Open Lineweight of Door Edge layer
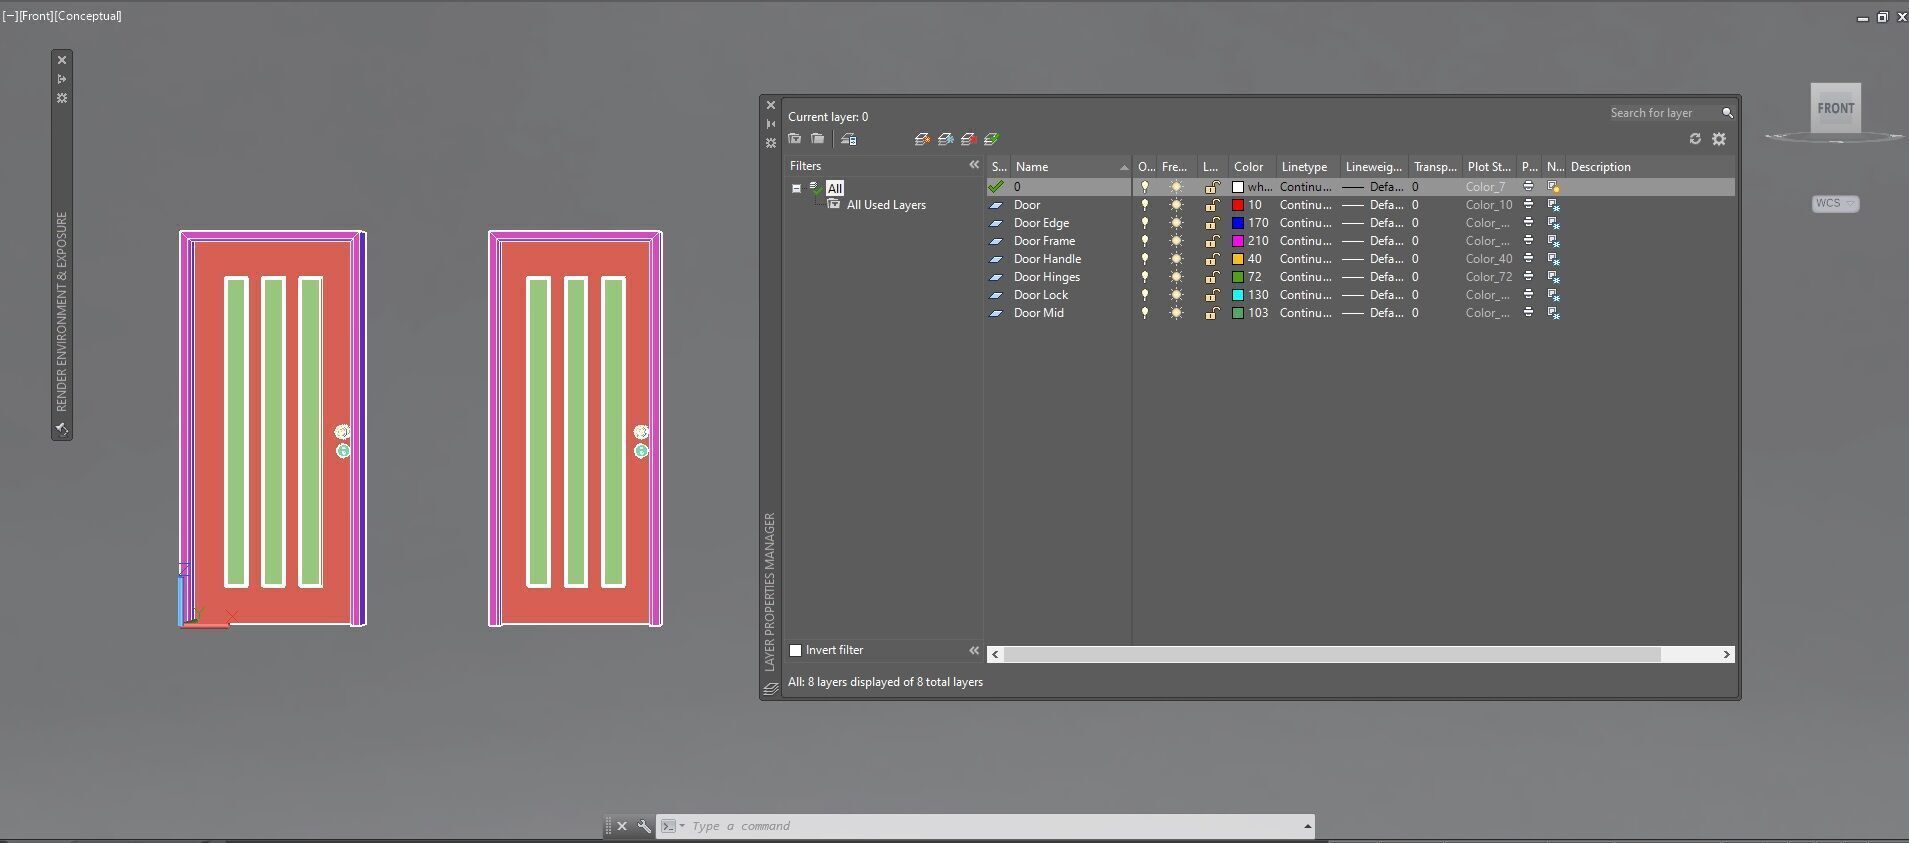Image resolution: width=1909 pixels, height=843 pixels. pyautogui.click(x=1373, y=223)
